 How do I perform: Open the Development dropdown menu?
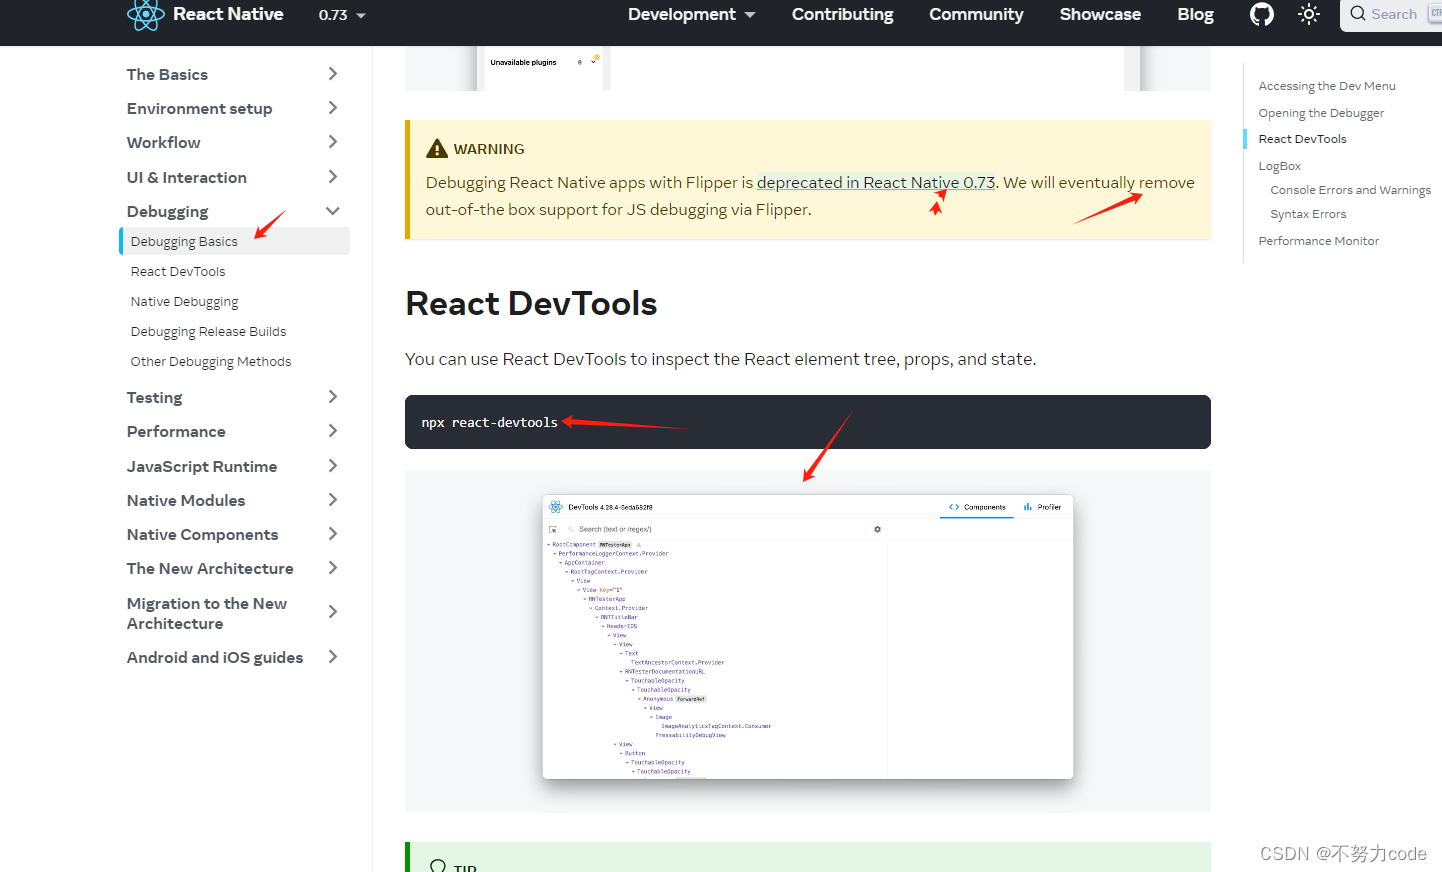tap(692, 14)
